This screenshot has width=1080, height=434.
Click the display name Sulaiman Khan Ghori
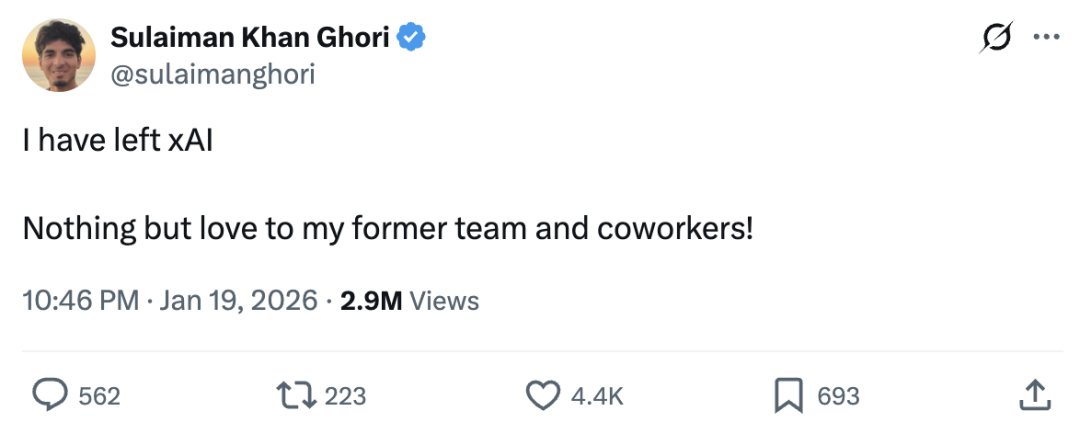coord(251,38)
